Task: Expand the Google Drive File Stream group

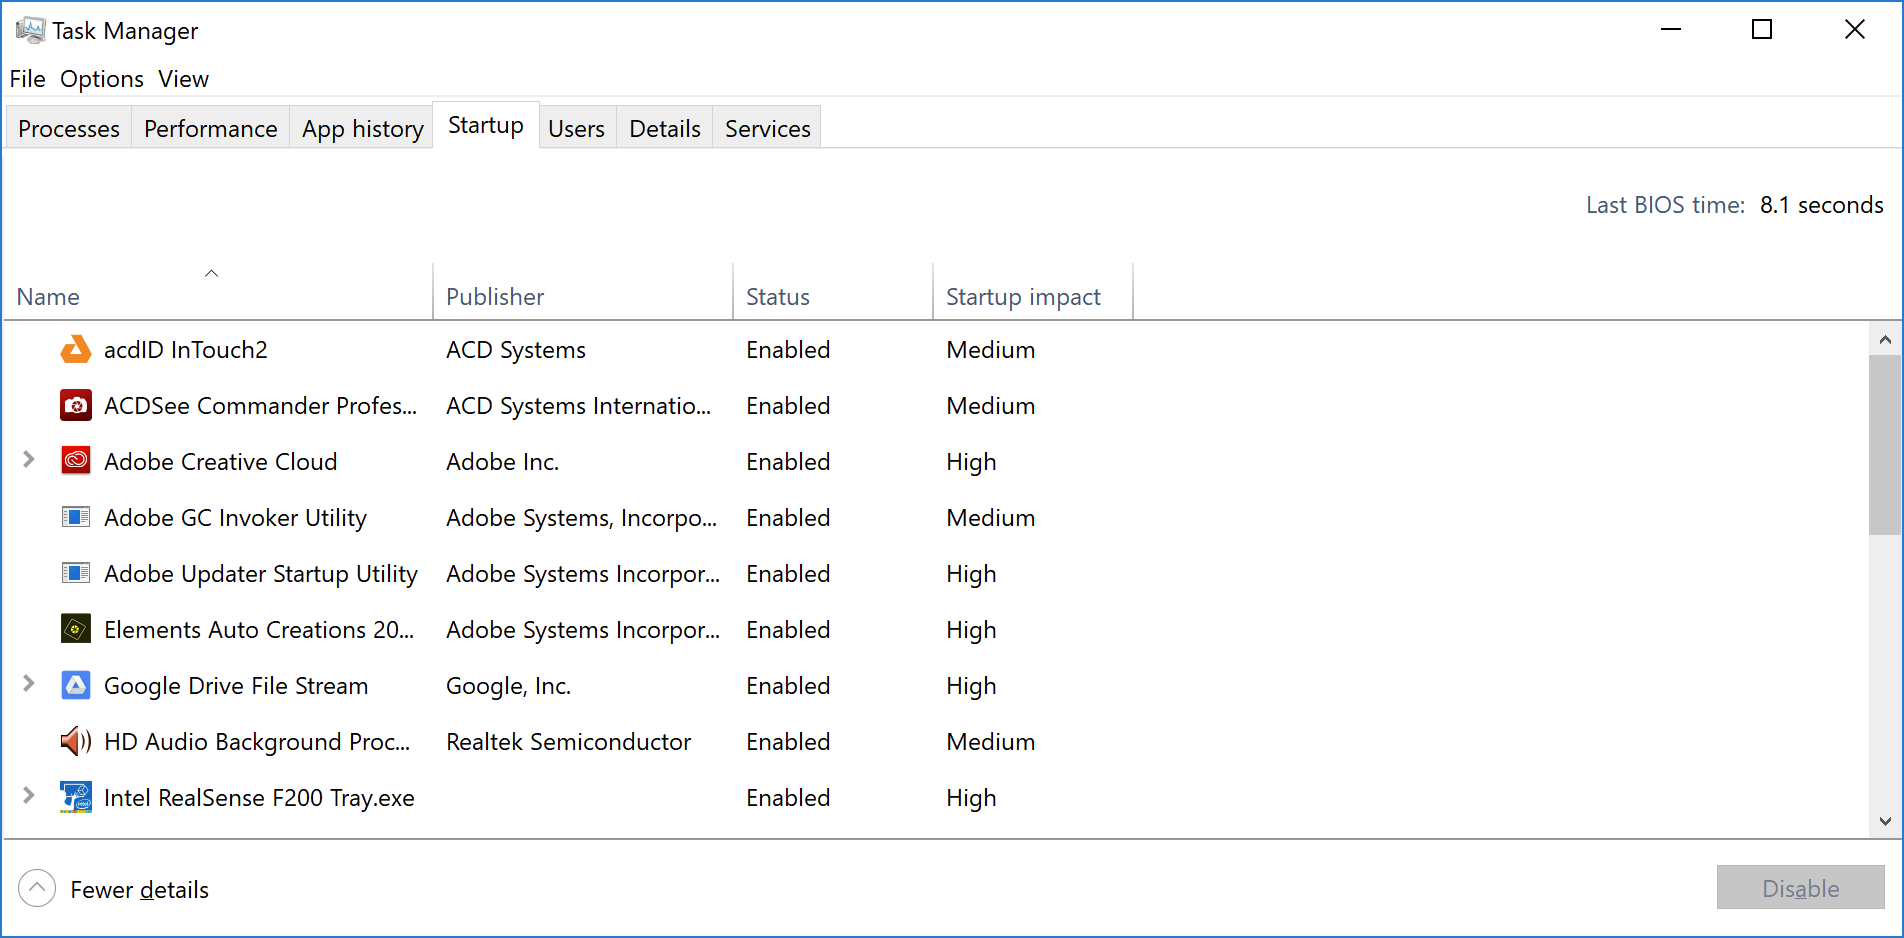Action: 29,684
